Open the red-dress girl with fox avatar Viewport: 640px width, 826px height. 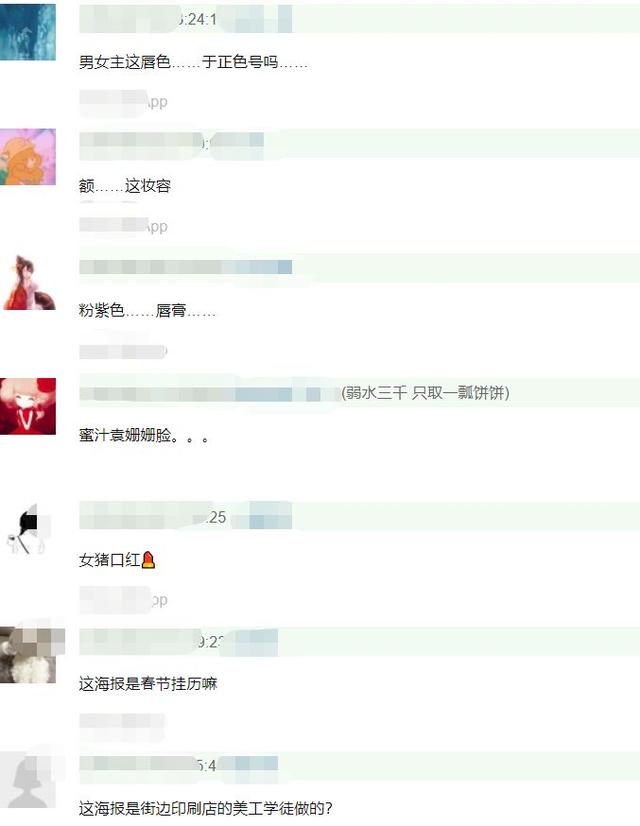[28, 282]
